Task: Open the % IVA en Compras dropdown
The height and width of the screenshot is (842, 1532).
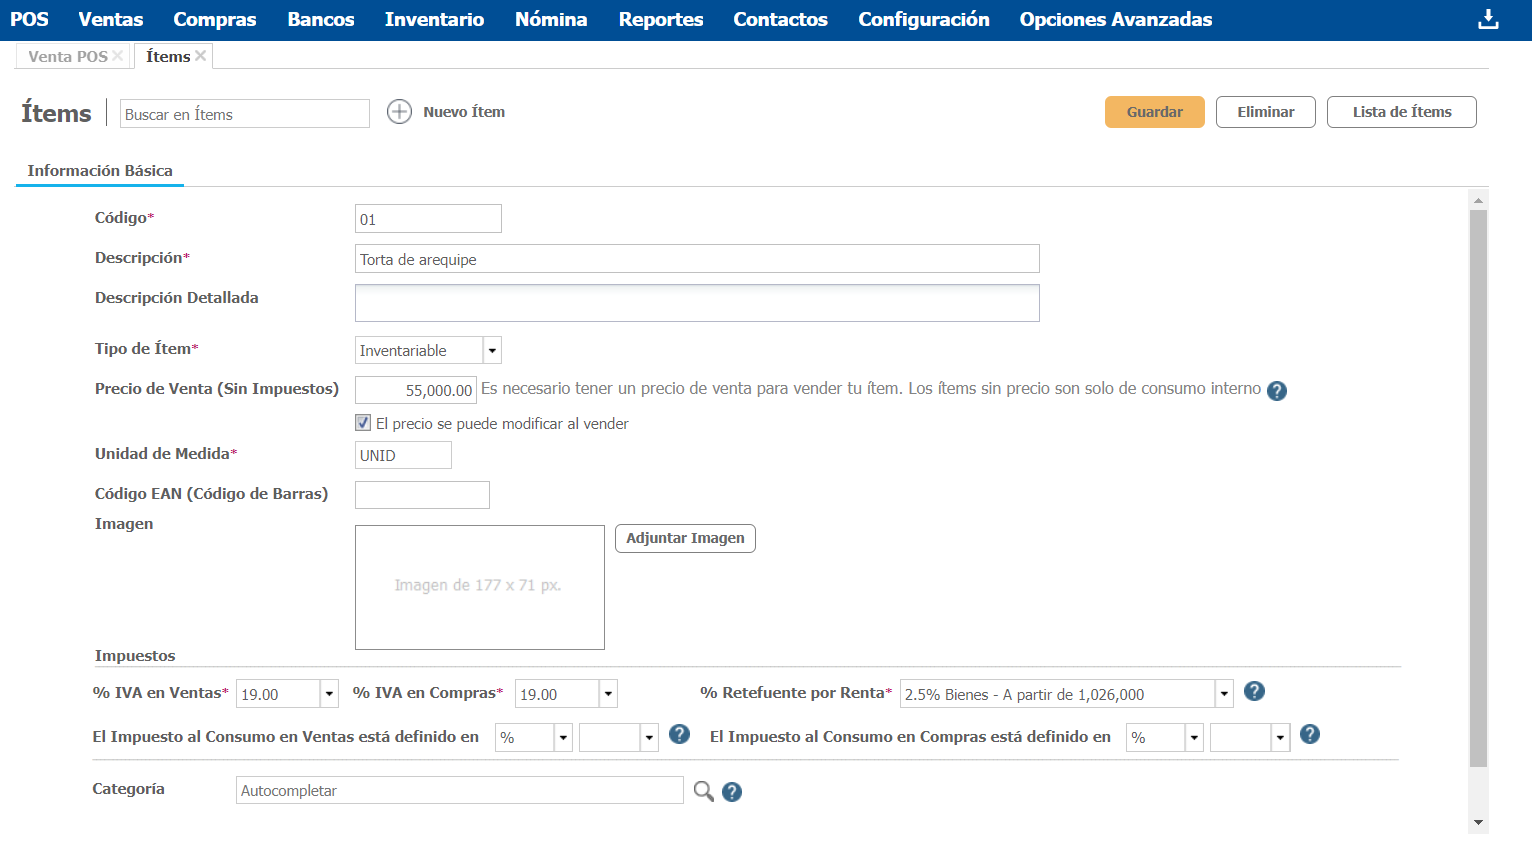Action: pos(608,694)
